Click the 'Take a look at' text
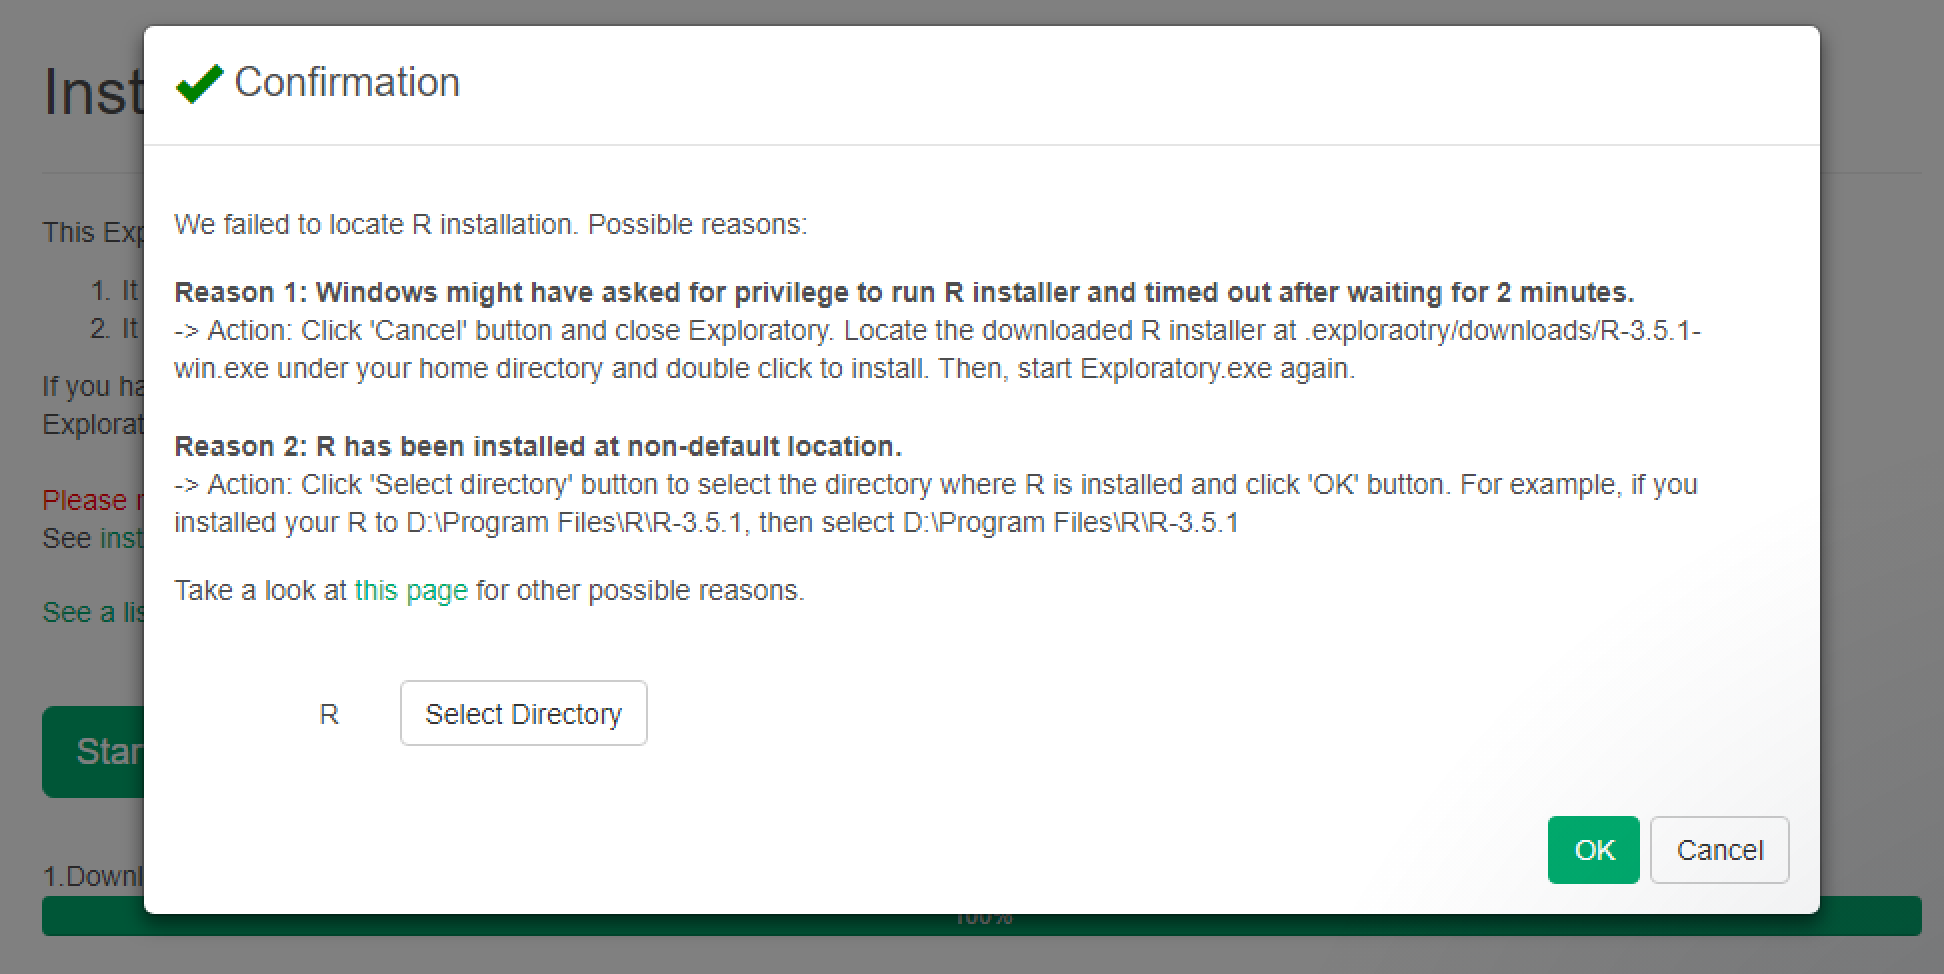 tap(260, 590)
